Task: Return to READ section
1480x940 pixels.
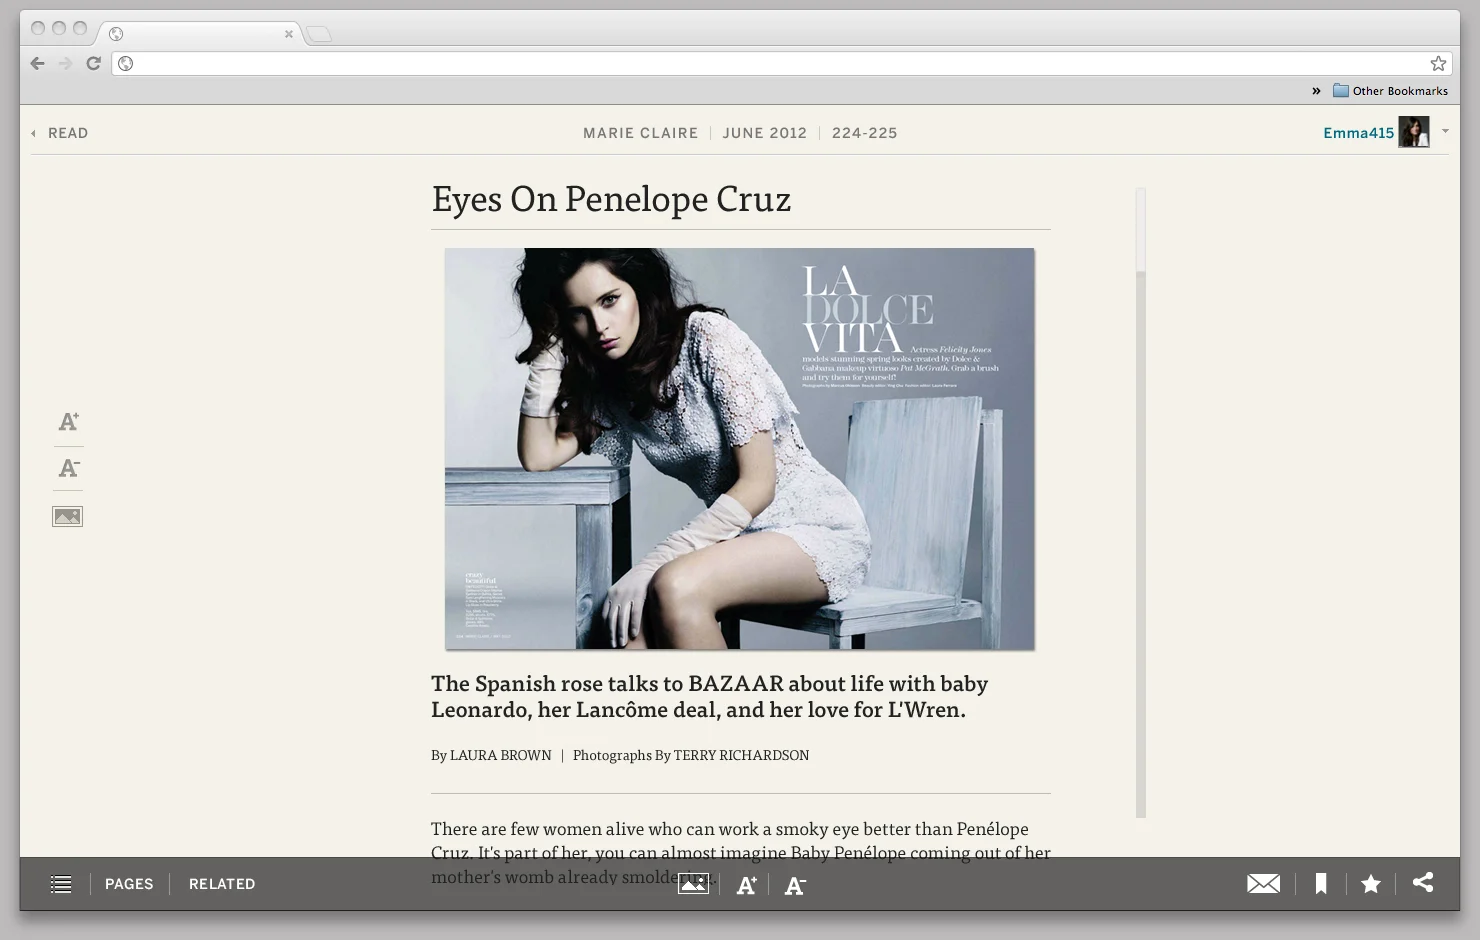Action: (x=60, y=133)
